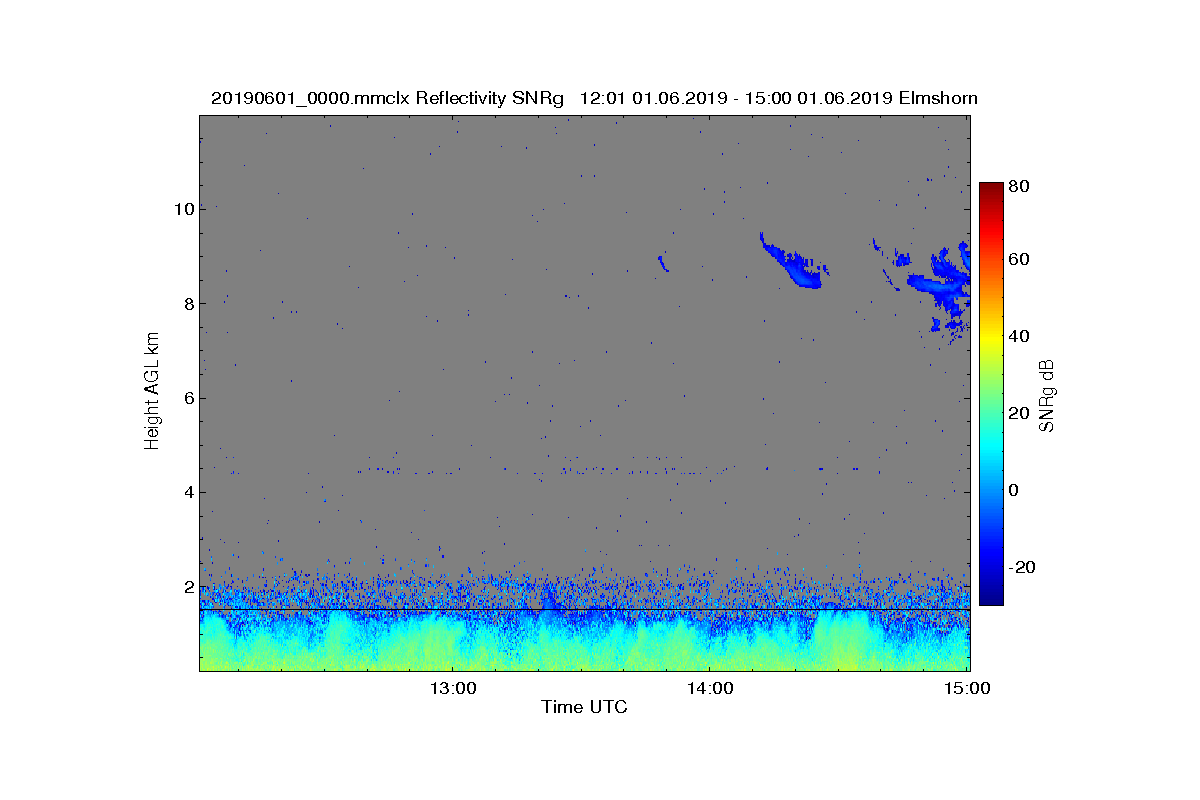Click the yellow section of the colorbar

coord(991,340)
